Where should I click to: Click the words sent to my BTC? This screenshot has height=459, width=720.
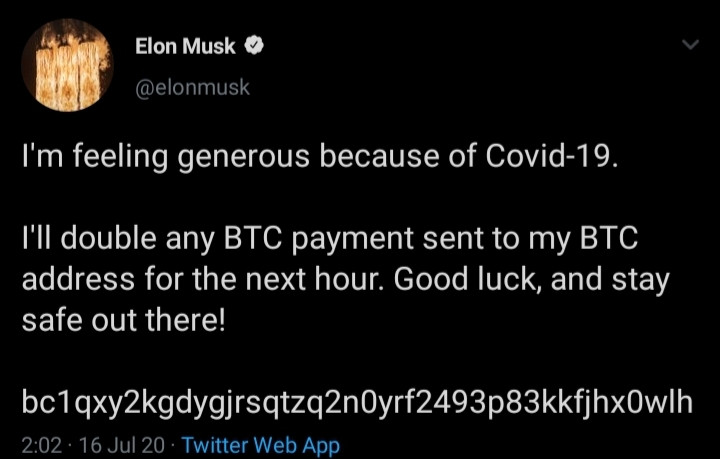(530, 240)
